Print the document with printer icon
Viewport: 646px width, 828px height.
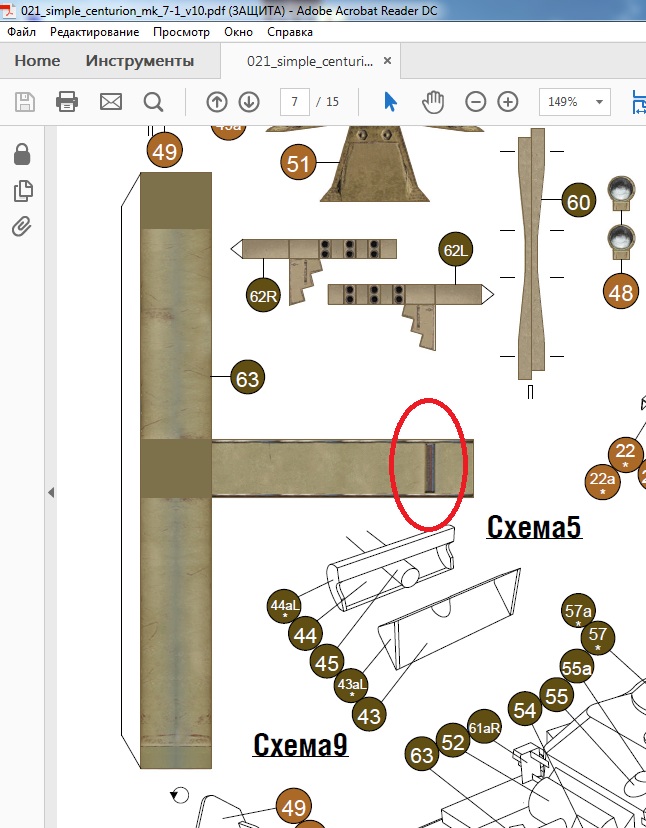pos(67,101)
